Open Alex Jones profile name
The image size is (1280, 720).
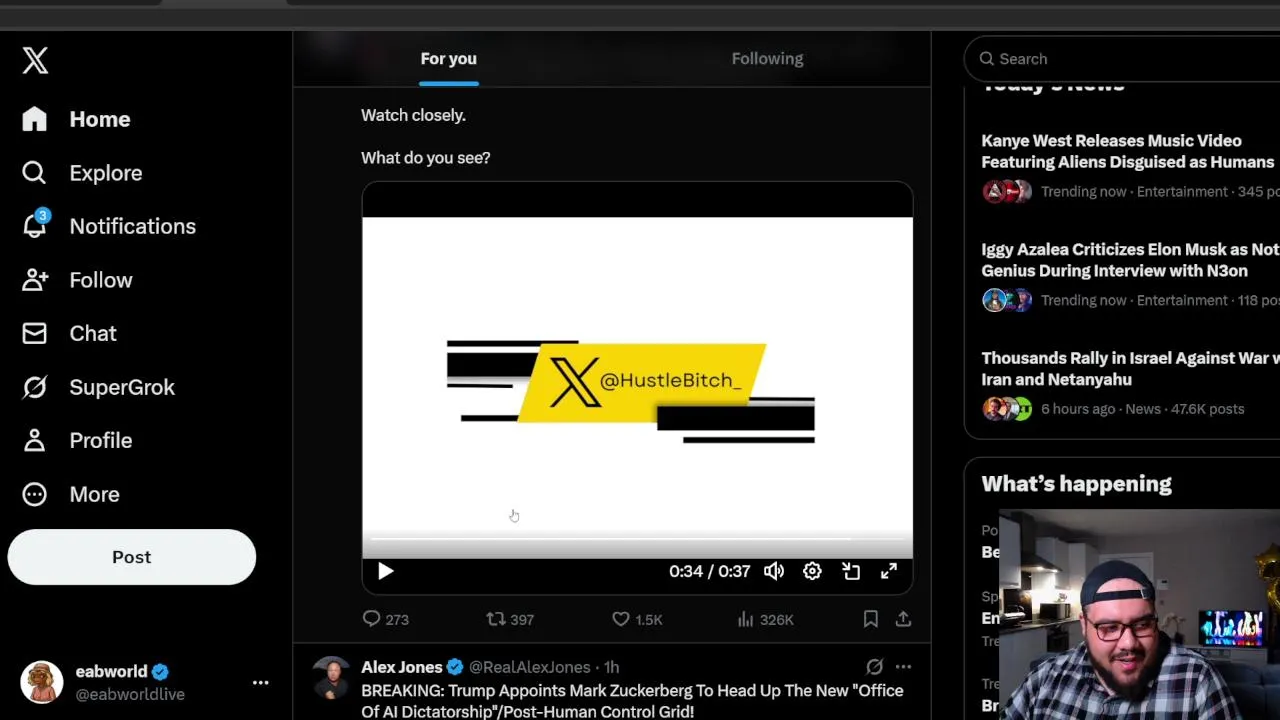tap(402, 667)
